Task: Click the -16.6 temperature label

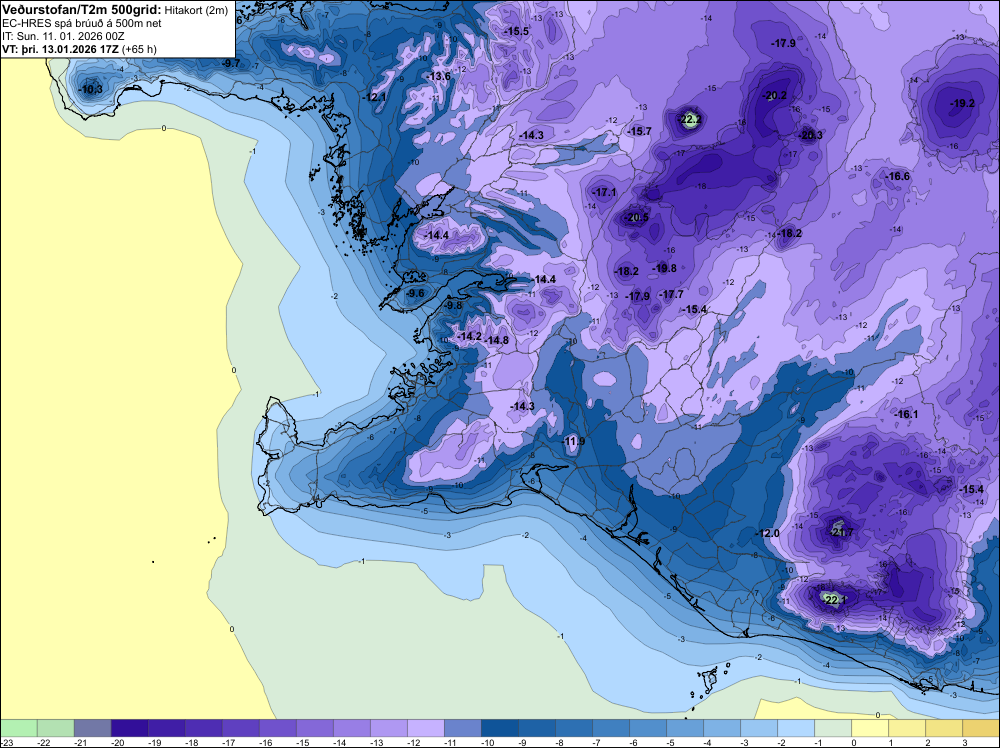Action: pyautogui.click(x=898, y=176)
